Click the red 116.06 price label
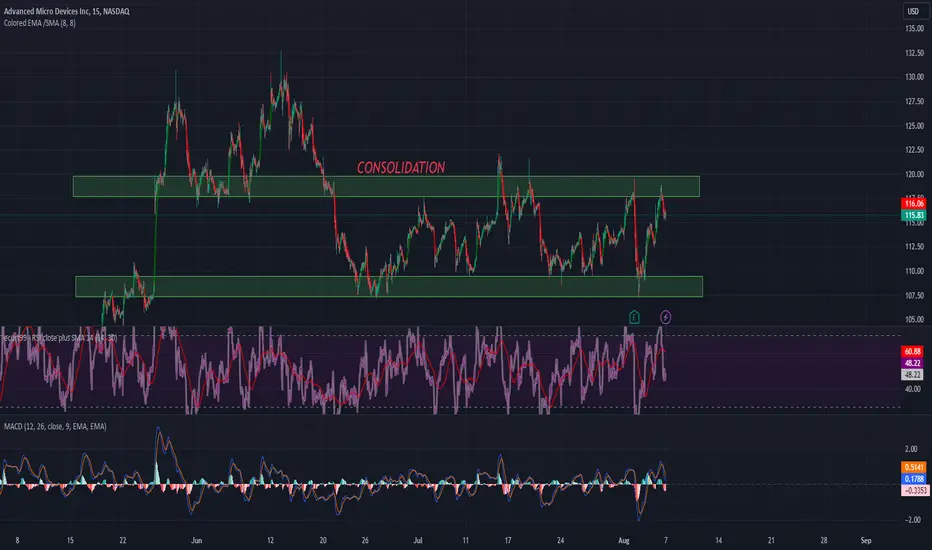Image resolution: width=932 pixels, height=550 pixels. [x=914, y=203]
